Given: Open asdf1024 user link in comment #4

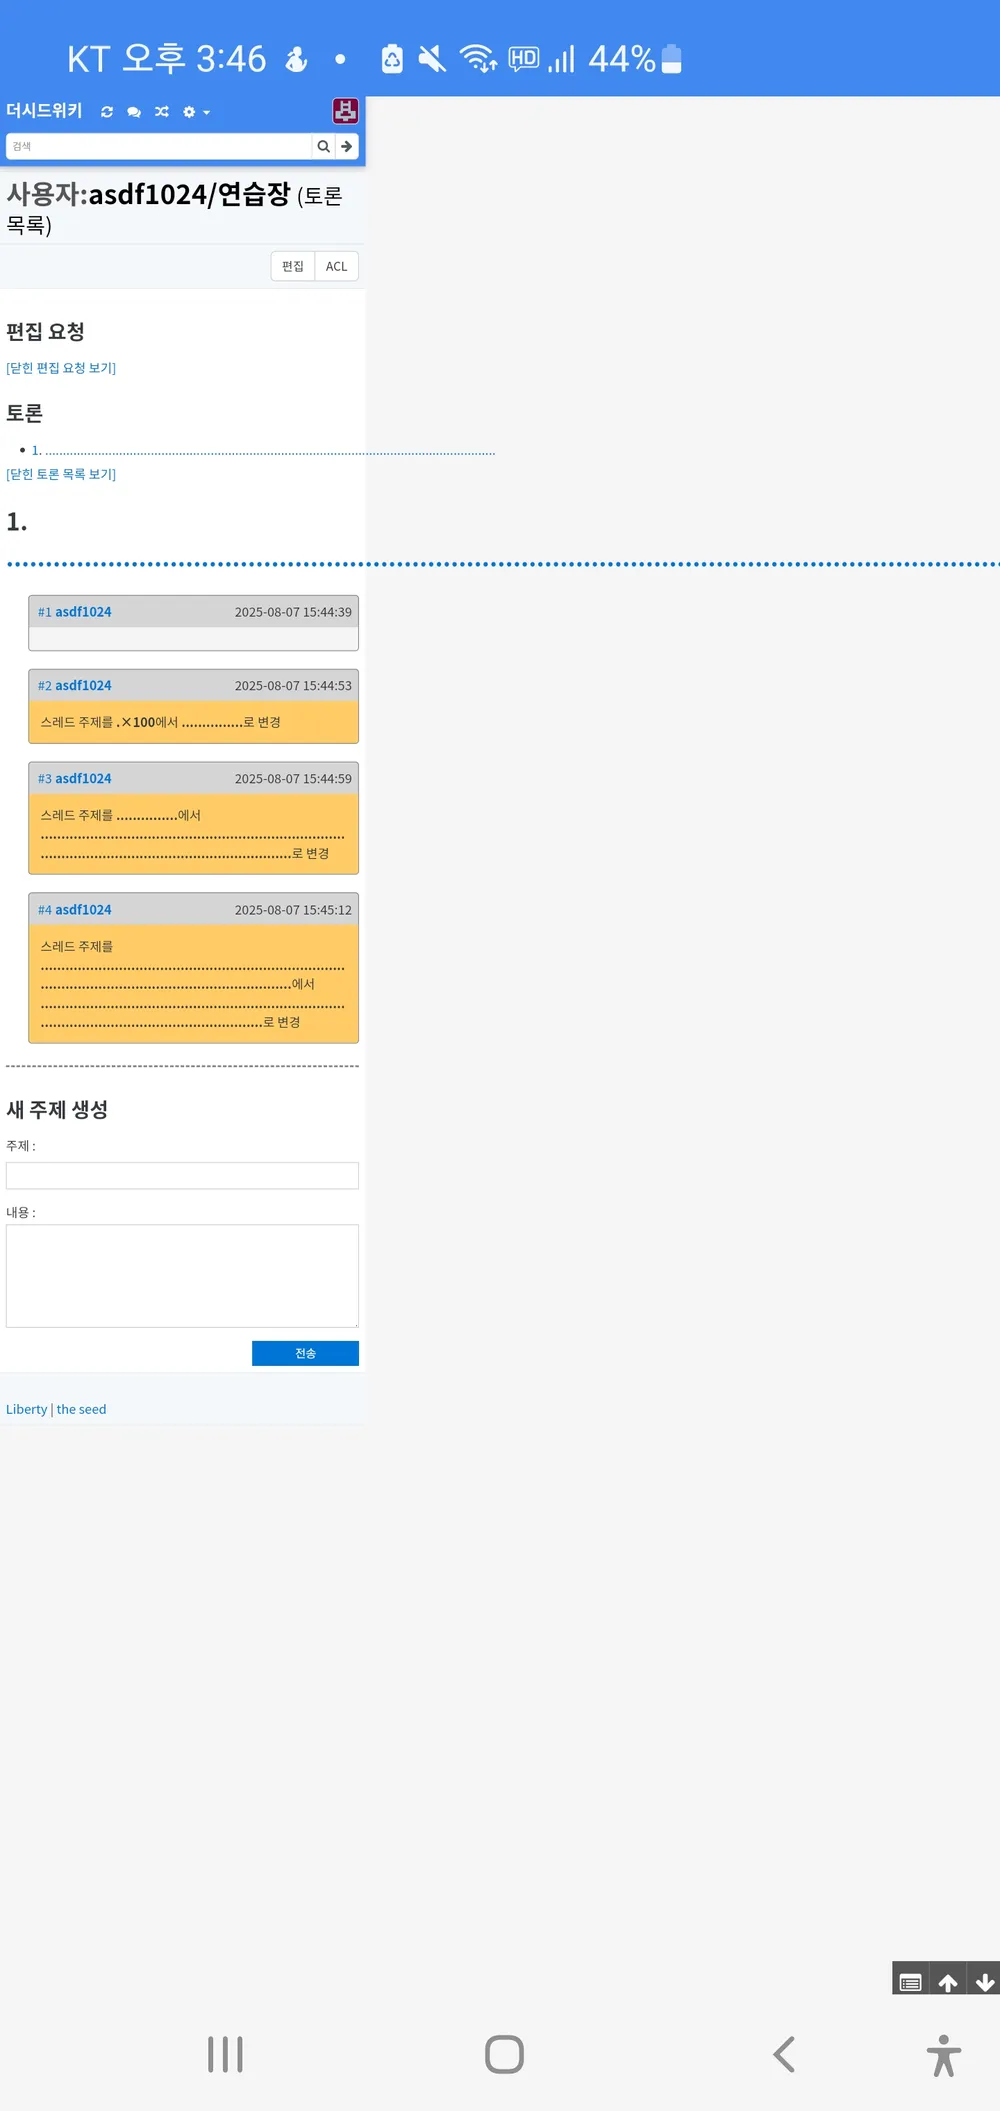Looking at the screenshot, I should click(x=83, y=910).
